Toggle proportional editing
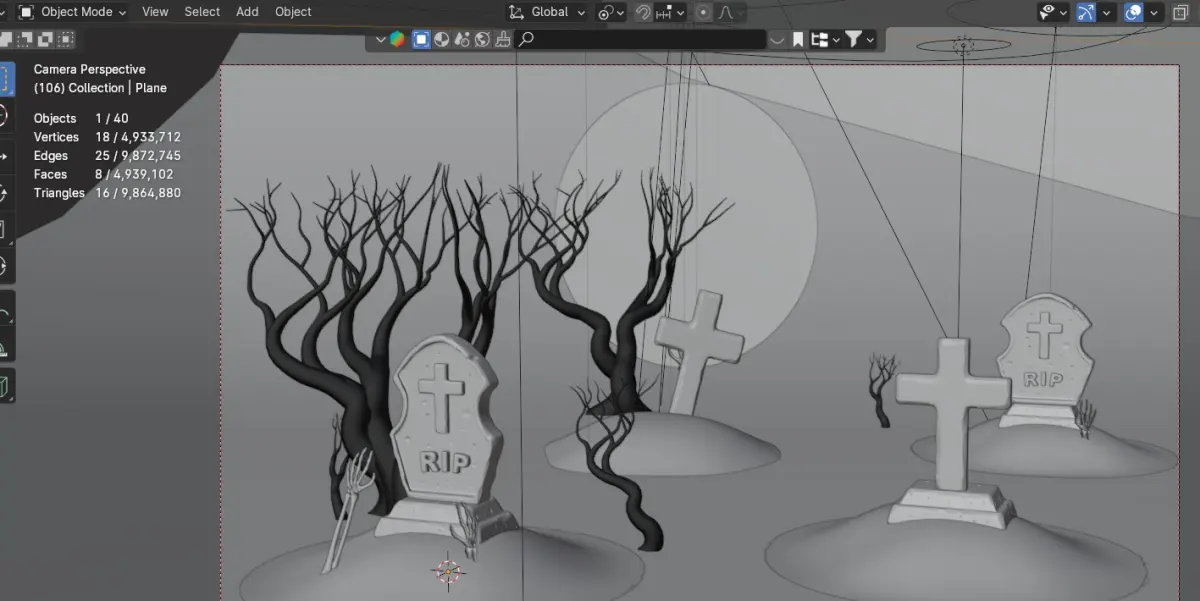The image size is (1200, 601). click(704, 12)
